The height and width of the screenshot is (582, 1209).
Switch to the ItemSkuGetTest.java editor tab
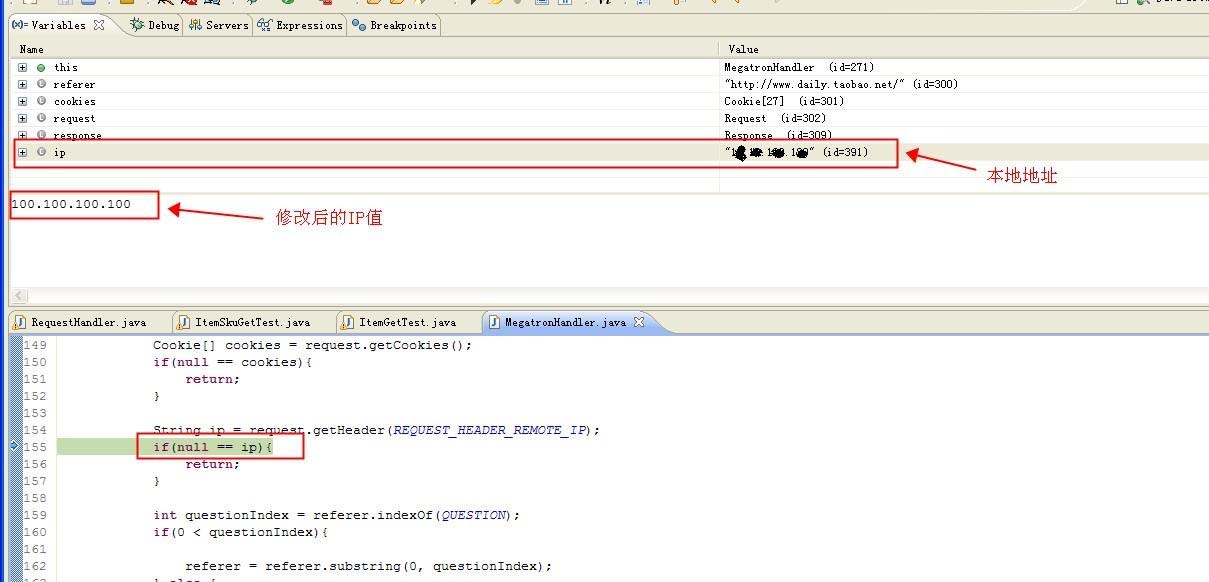[252, 322]
